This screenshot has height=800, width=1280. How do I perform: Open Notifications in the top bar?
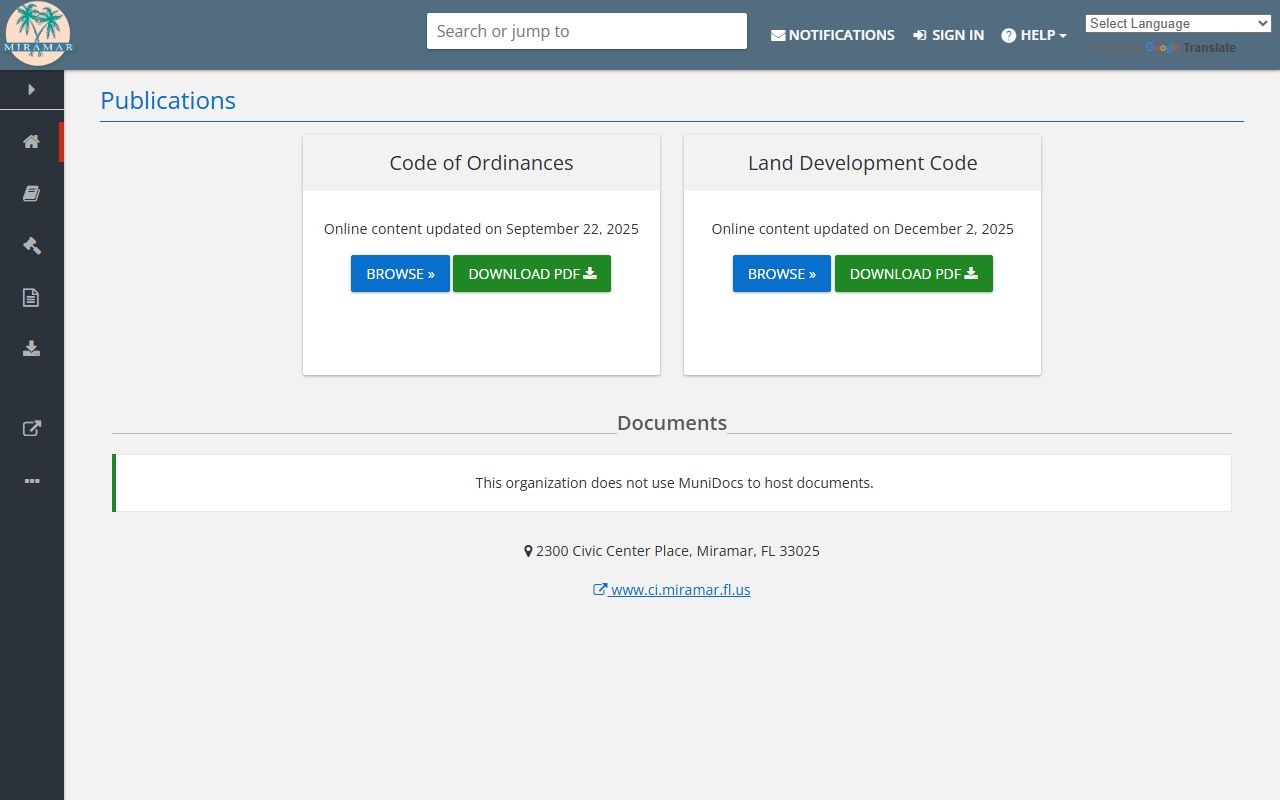pos(833,35)
